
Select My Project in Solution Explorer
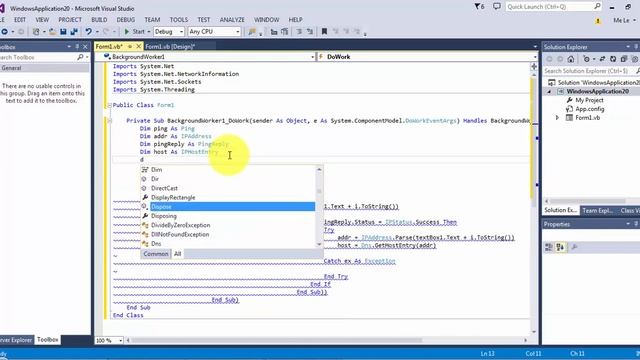pyautogui.click(x=589, y=100)
